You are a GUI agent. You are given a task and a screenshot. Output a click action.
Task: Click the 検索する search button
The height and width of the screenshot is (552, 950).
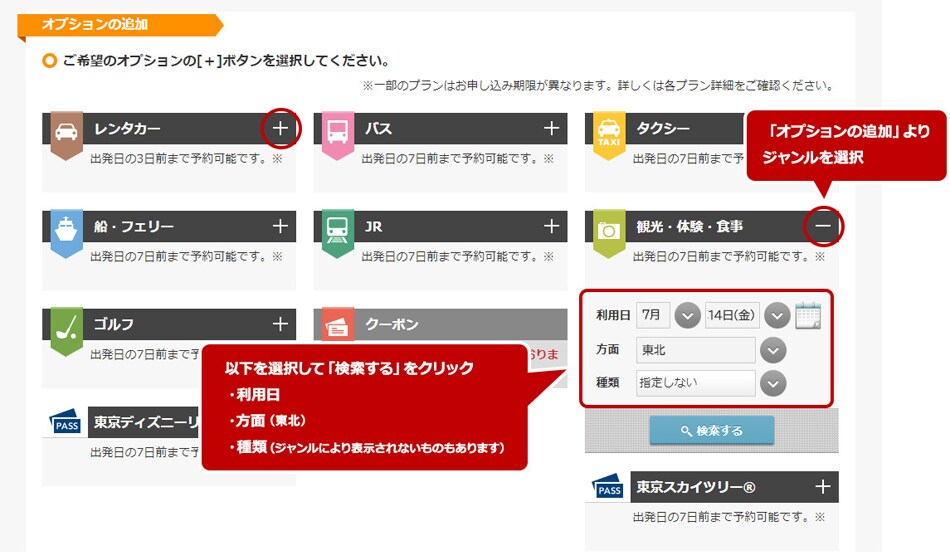click(711, 430)
